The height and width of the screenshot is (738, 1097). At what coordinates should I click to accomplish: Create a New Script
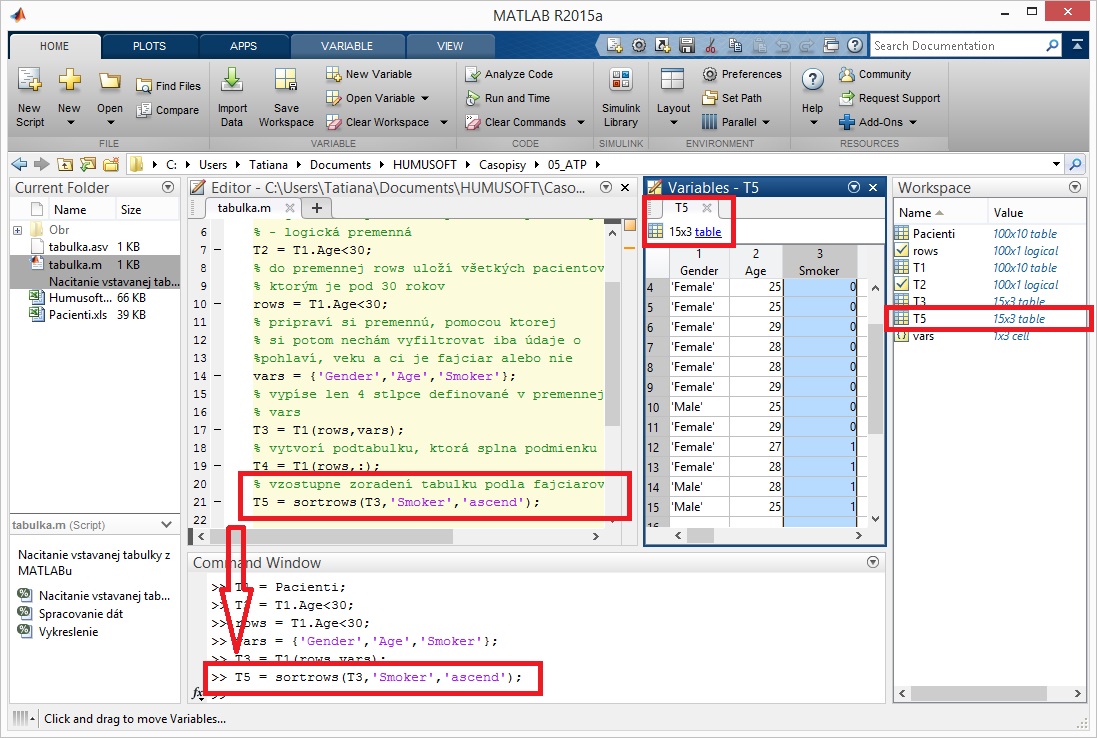point(29,98)
